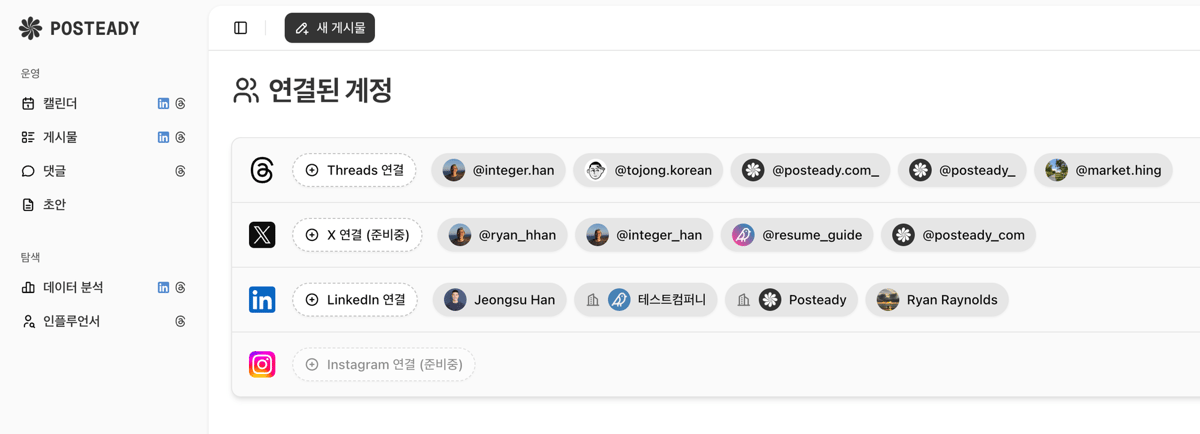
Task: Select the @tojong.korean Threads account chip
Action: coord(648,170)
